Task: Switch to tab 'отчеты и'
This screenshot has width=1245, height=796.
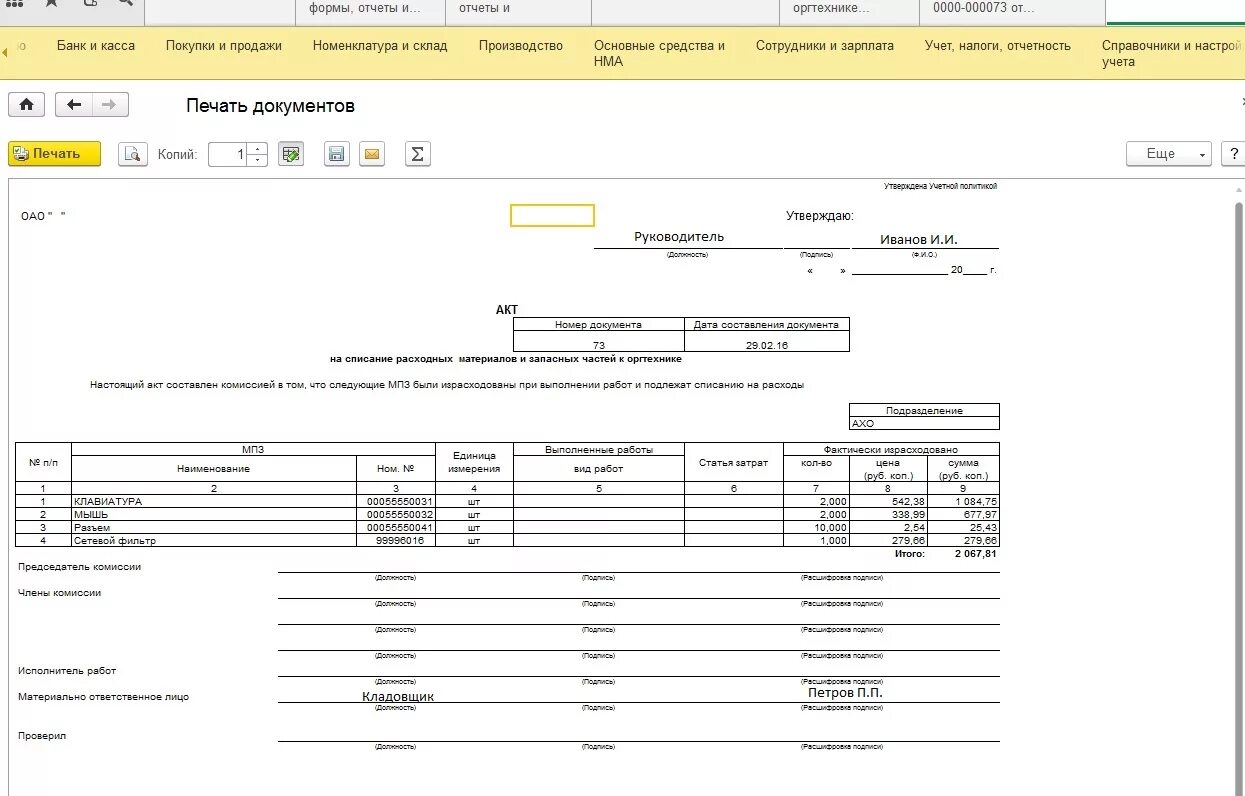Action: [x=518, y=12]
